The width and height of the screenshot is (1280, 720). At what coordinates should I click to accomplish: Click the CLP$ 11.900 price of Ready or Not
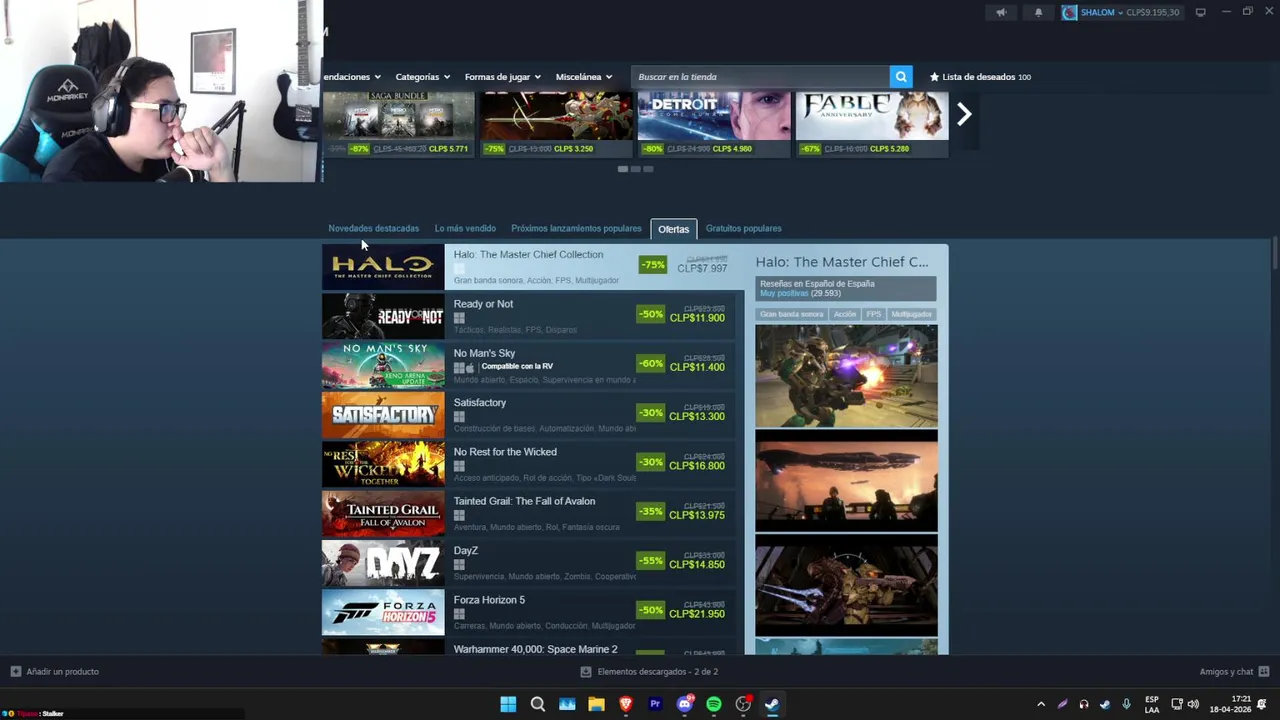(697, 318)
